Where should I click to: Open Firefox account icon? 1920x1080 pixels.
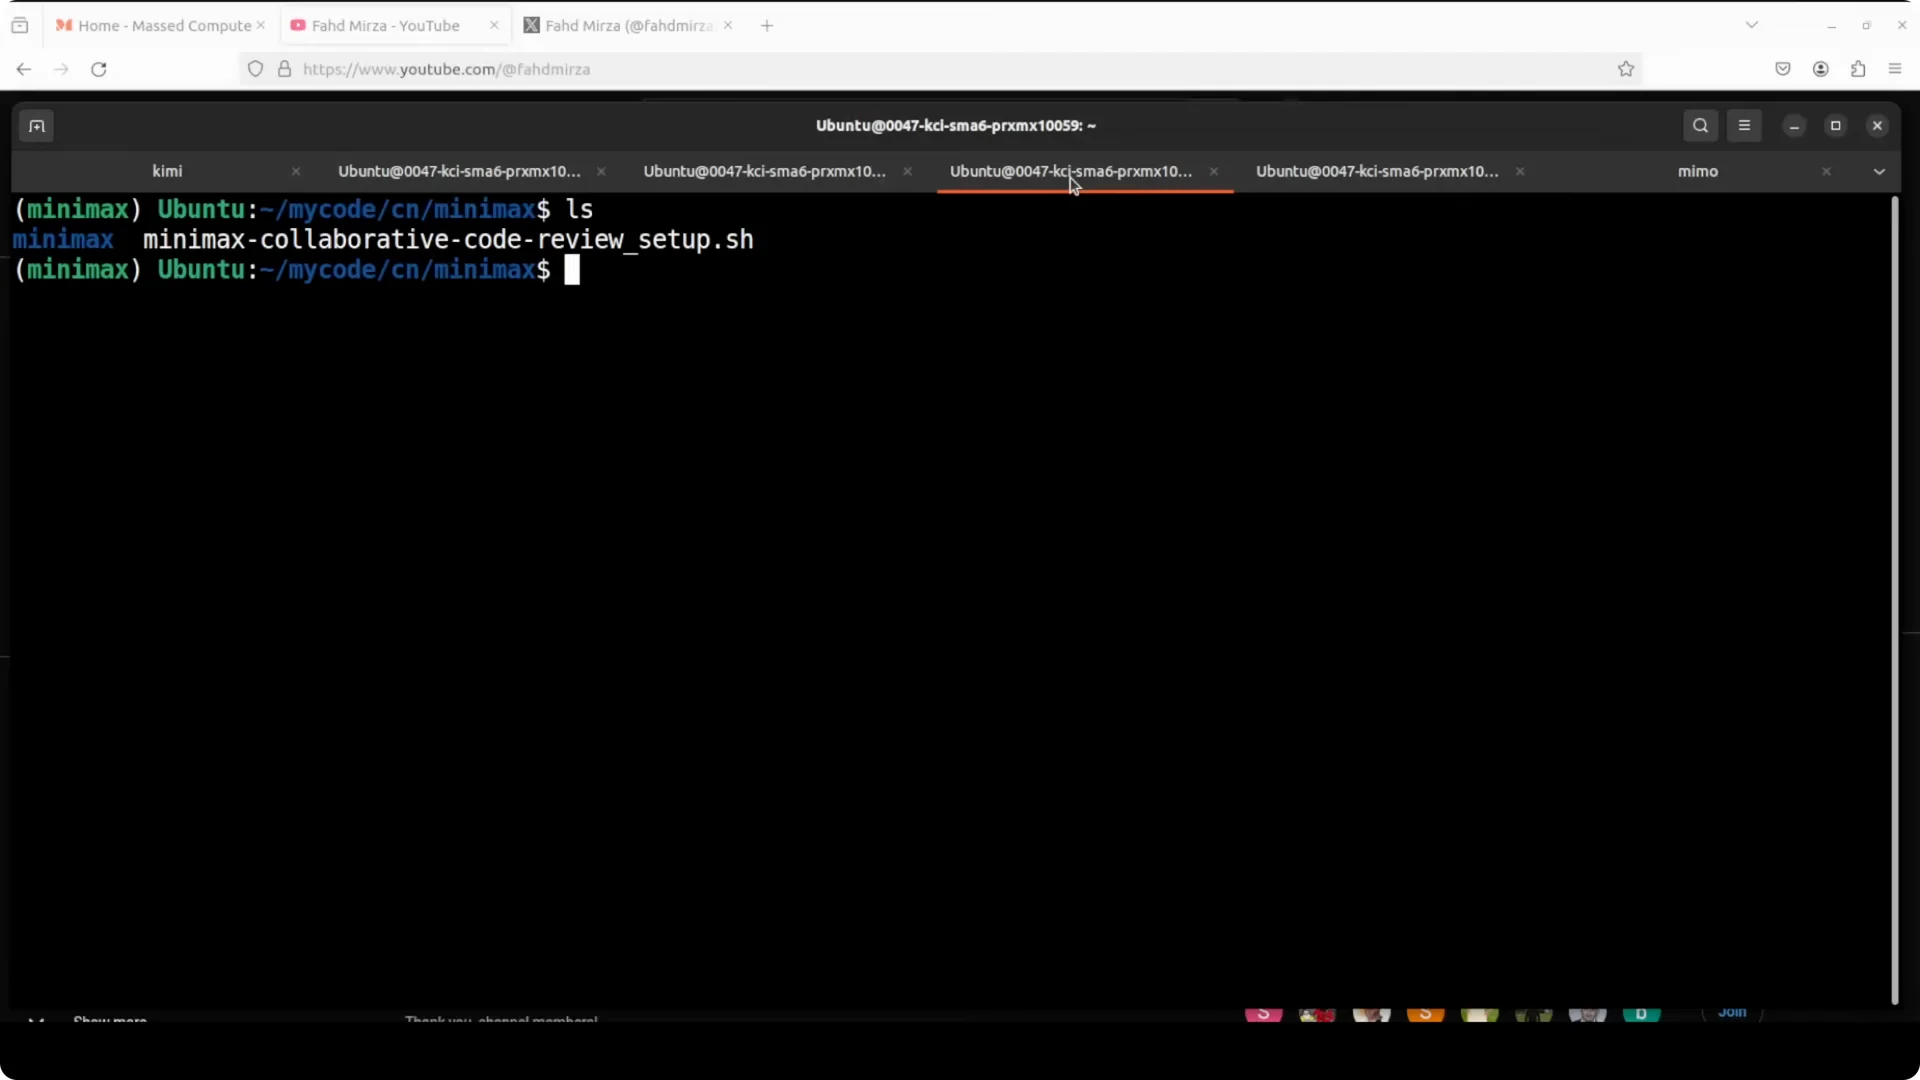(1821, 69)
